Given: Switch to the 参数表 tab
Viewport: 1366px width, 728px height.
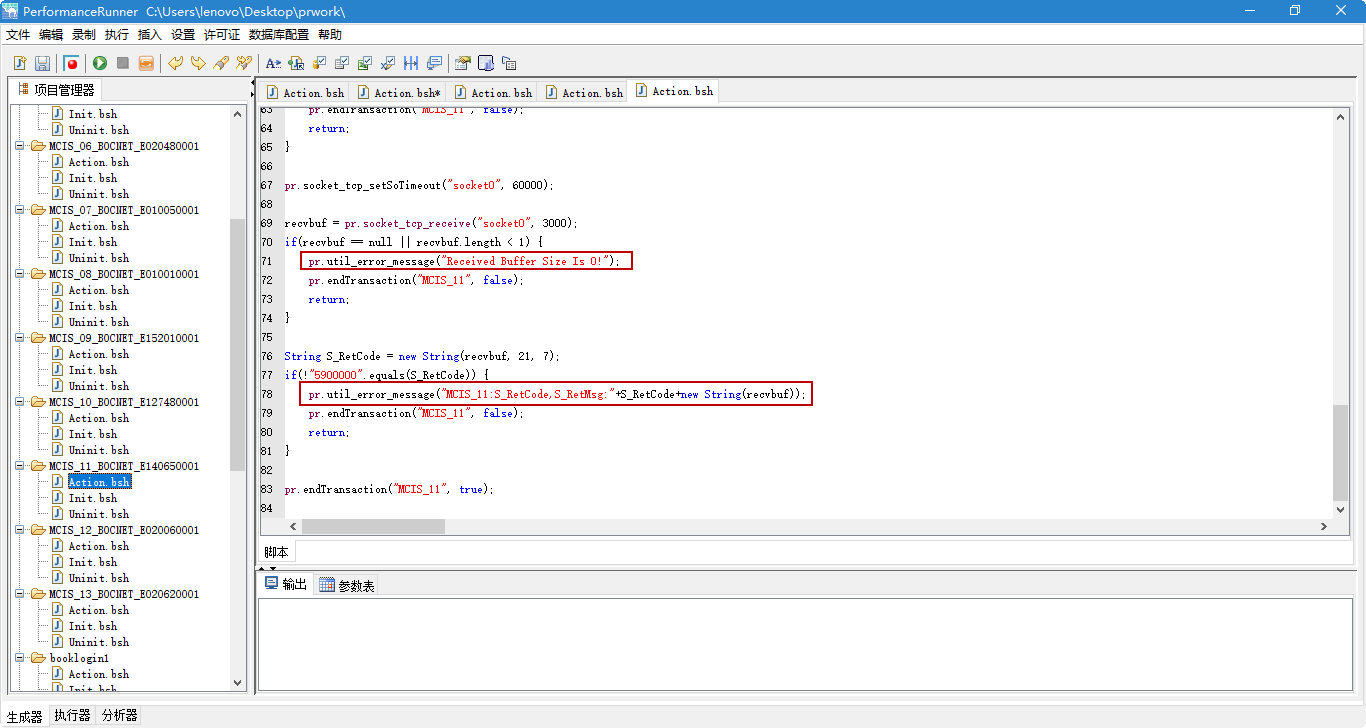Looking at the screenshot, I should coord(347,585).
